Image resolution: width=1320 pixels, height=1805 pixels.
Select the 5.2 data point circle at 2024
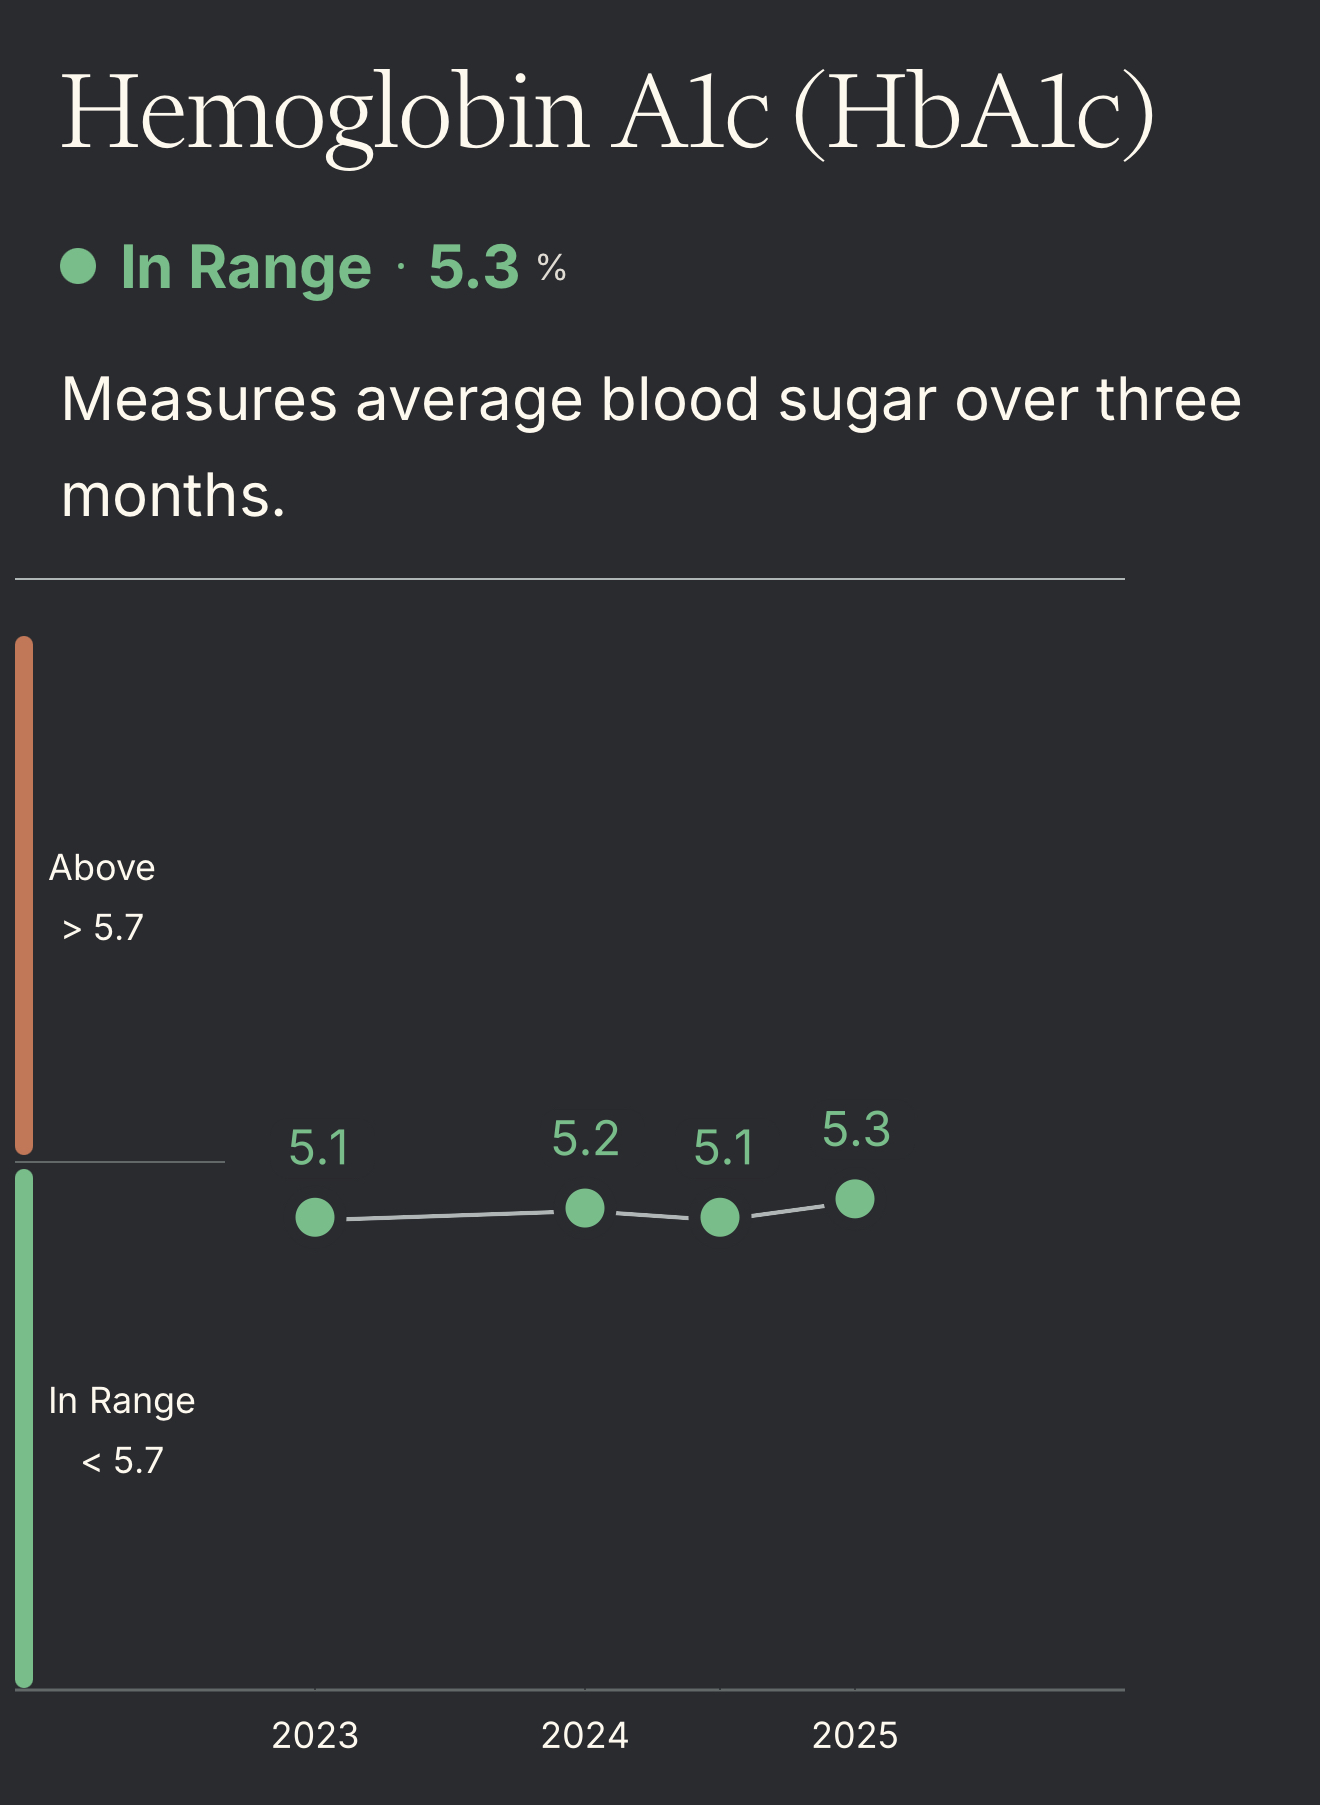[585, 1208]
